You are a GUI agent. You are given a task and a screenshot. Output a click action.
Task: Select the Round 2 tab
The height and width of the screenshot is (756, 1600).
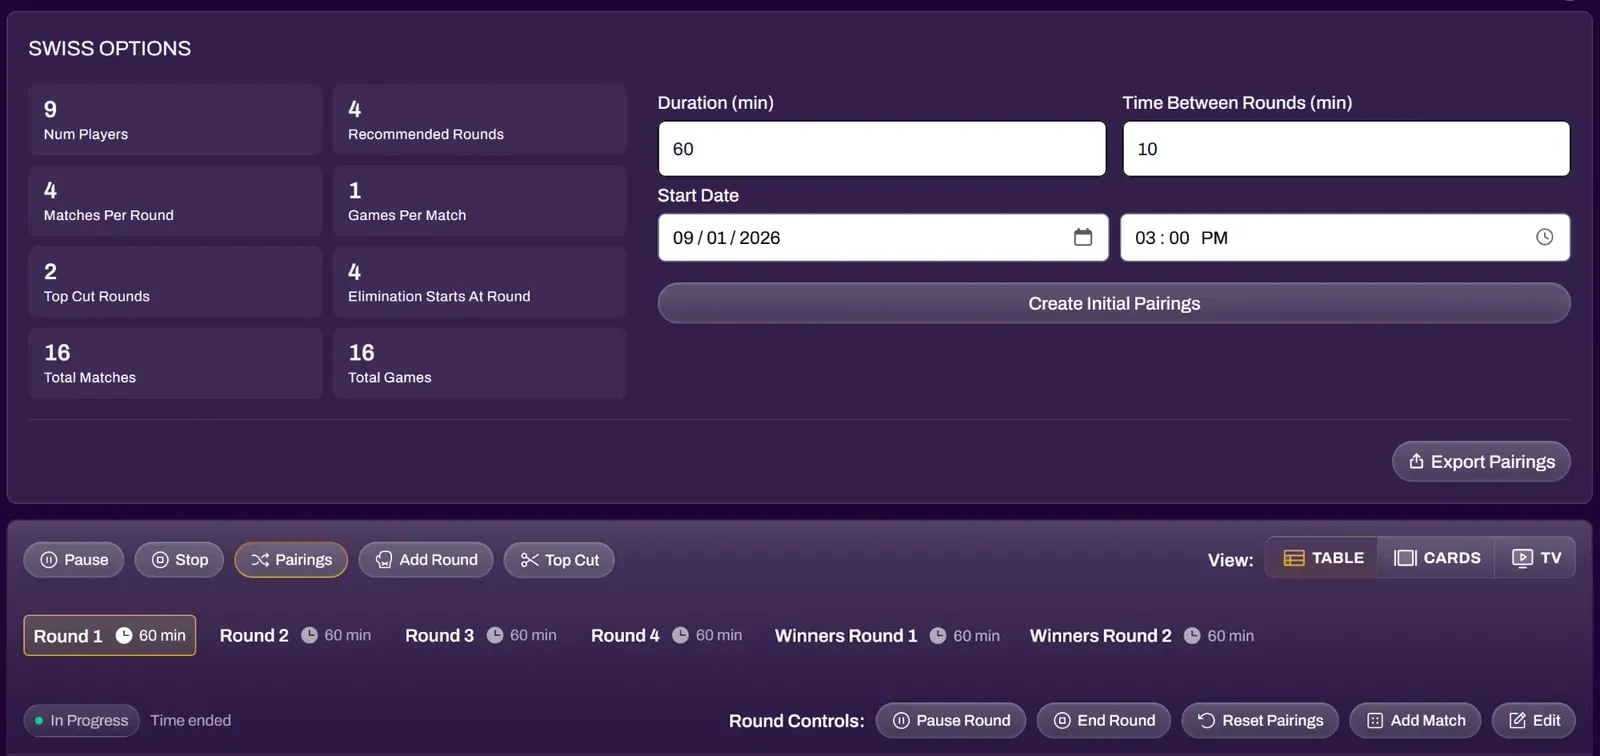click(295, 636)
